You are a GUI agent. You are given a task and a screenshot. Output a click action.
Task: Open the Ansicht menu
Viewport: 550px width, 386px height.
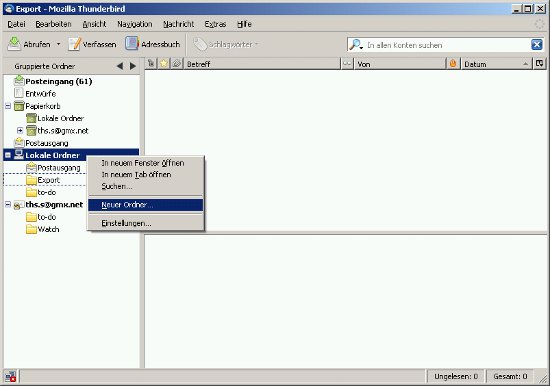click(x=94, y=24)
